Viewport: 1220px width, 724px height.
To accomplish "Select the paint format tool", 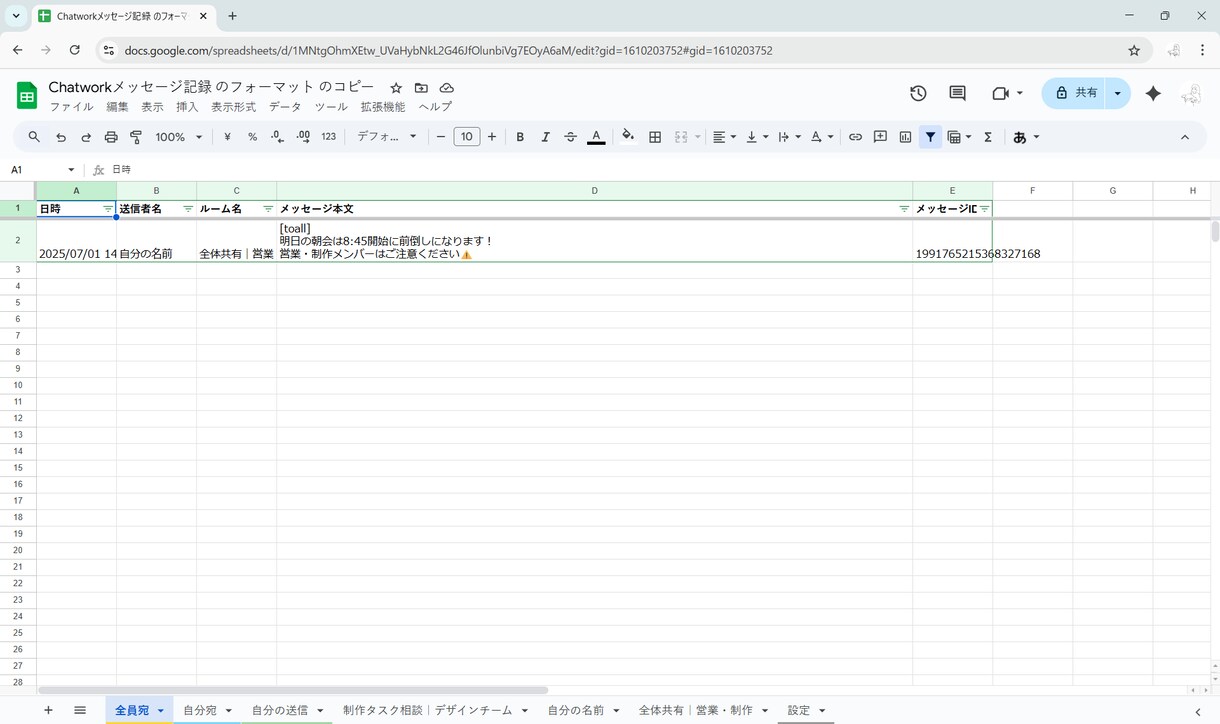I will tap(136, 137).
